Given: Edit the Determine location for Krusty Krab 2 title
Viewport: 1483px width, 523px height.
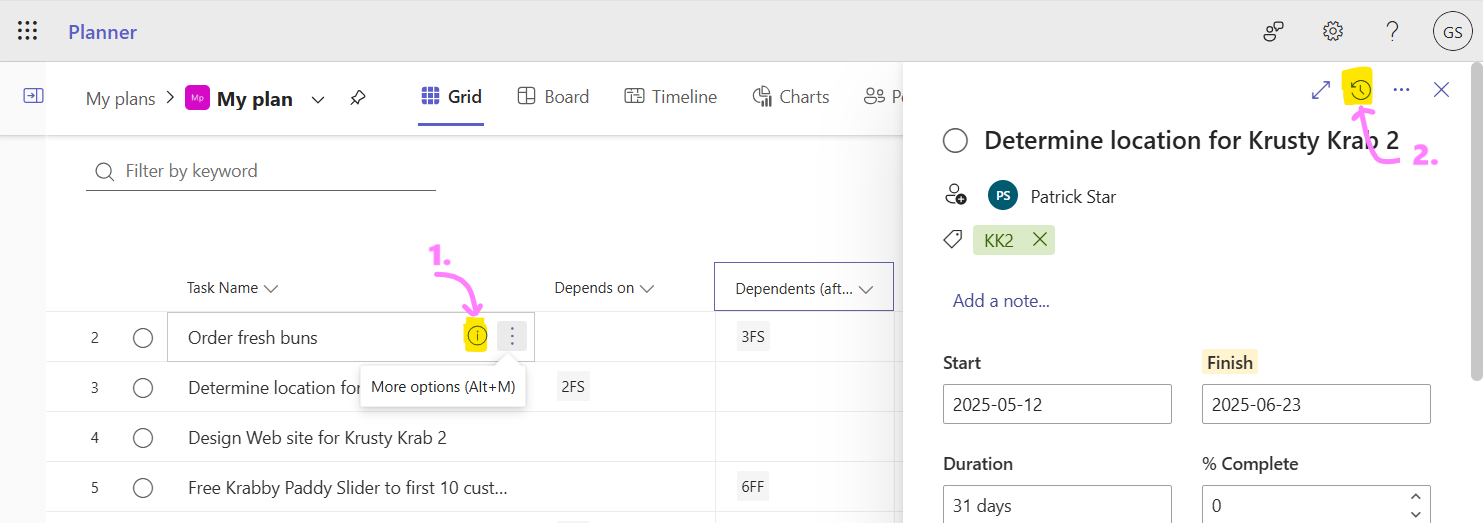Looking at the screenshot, I should (1192, 140).
